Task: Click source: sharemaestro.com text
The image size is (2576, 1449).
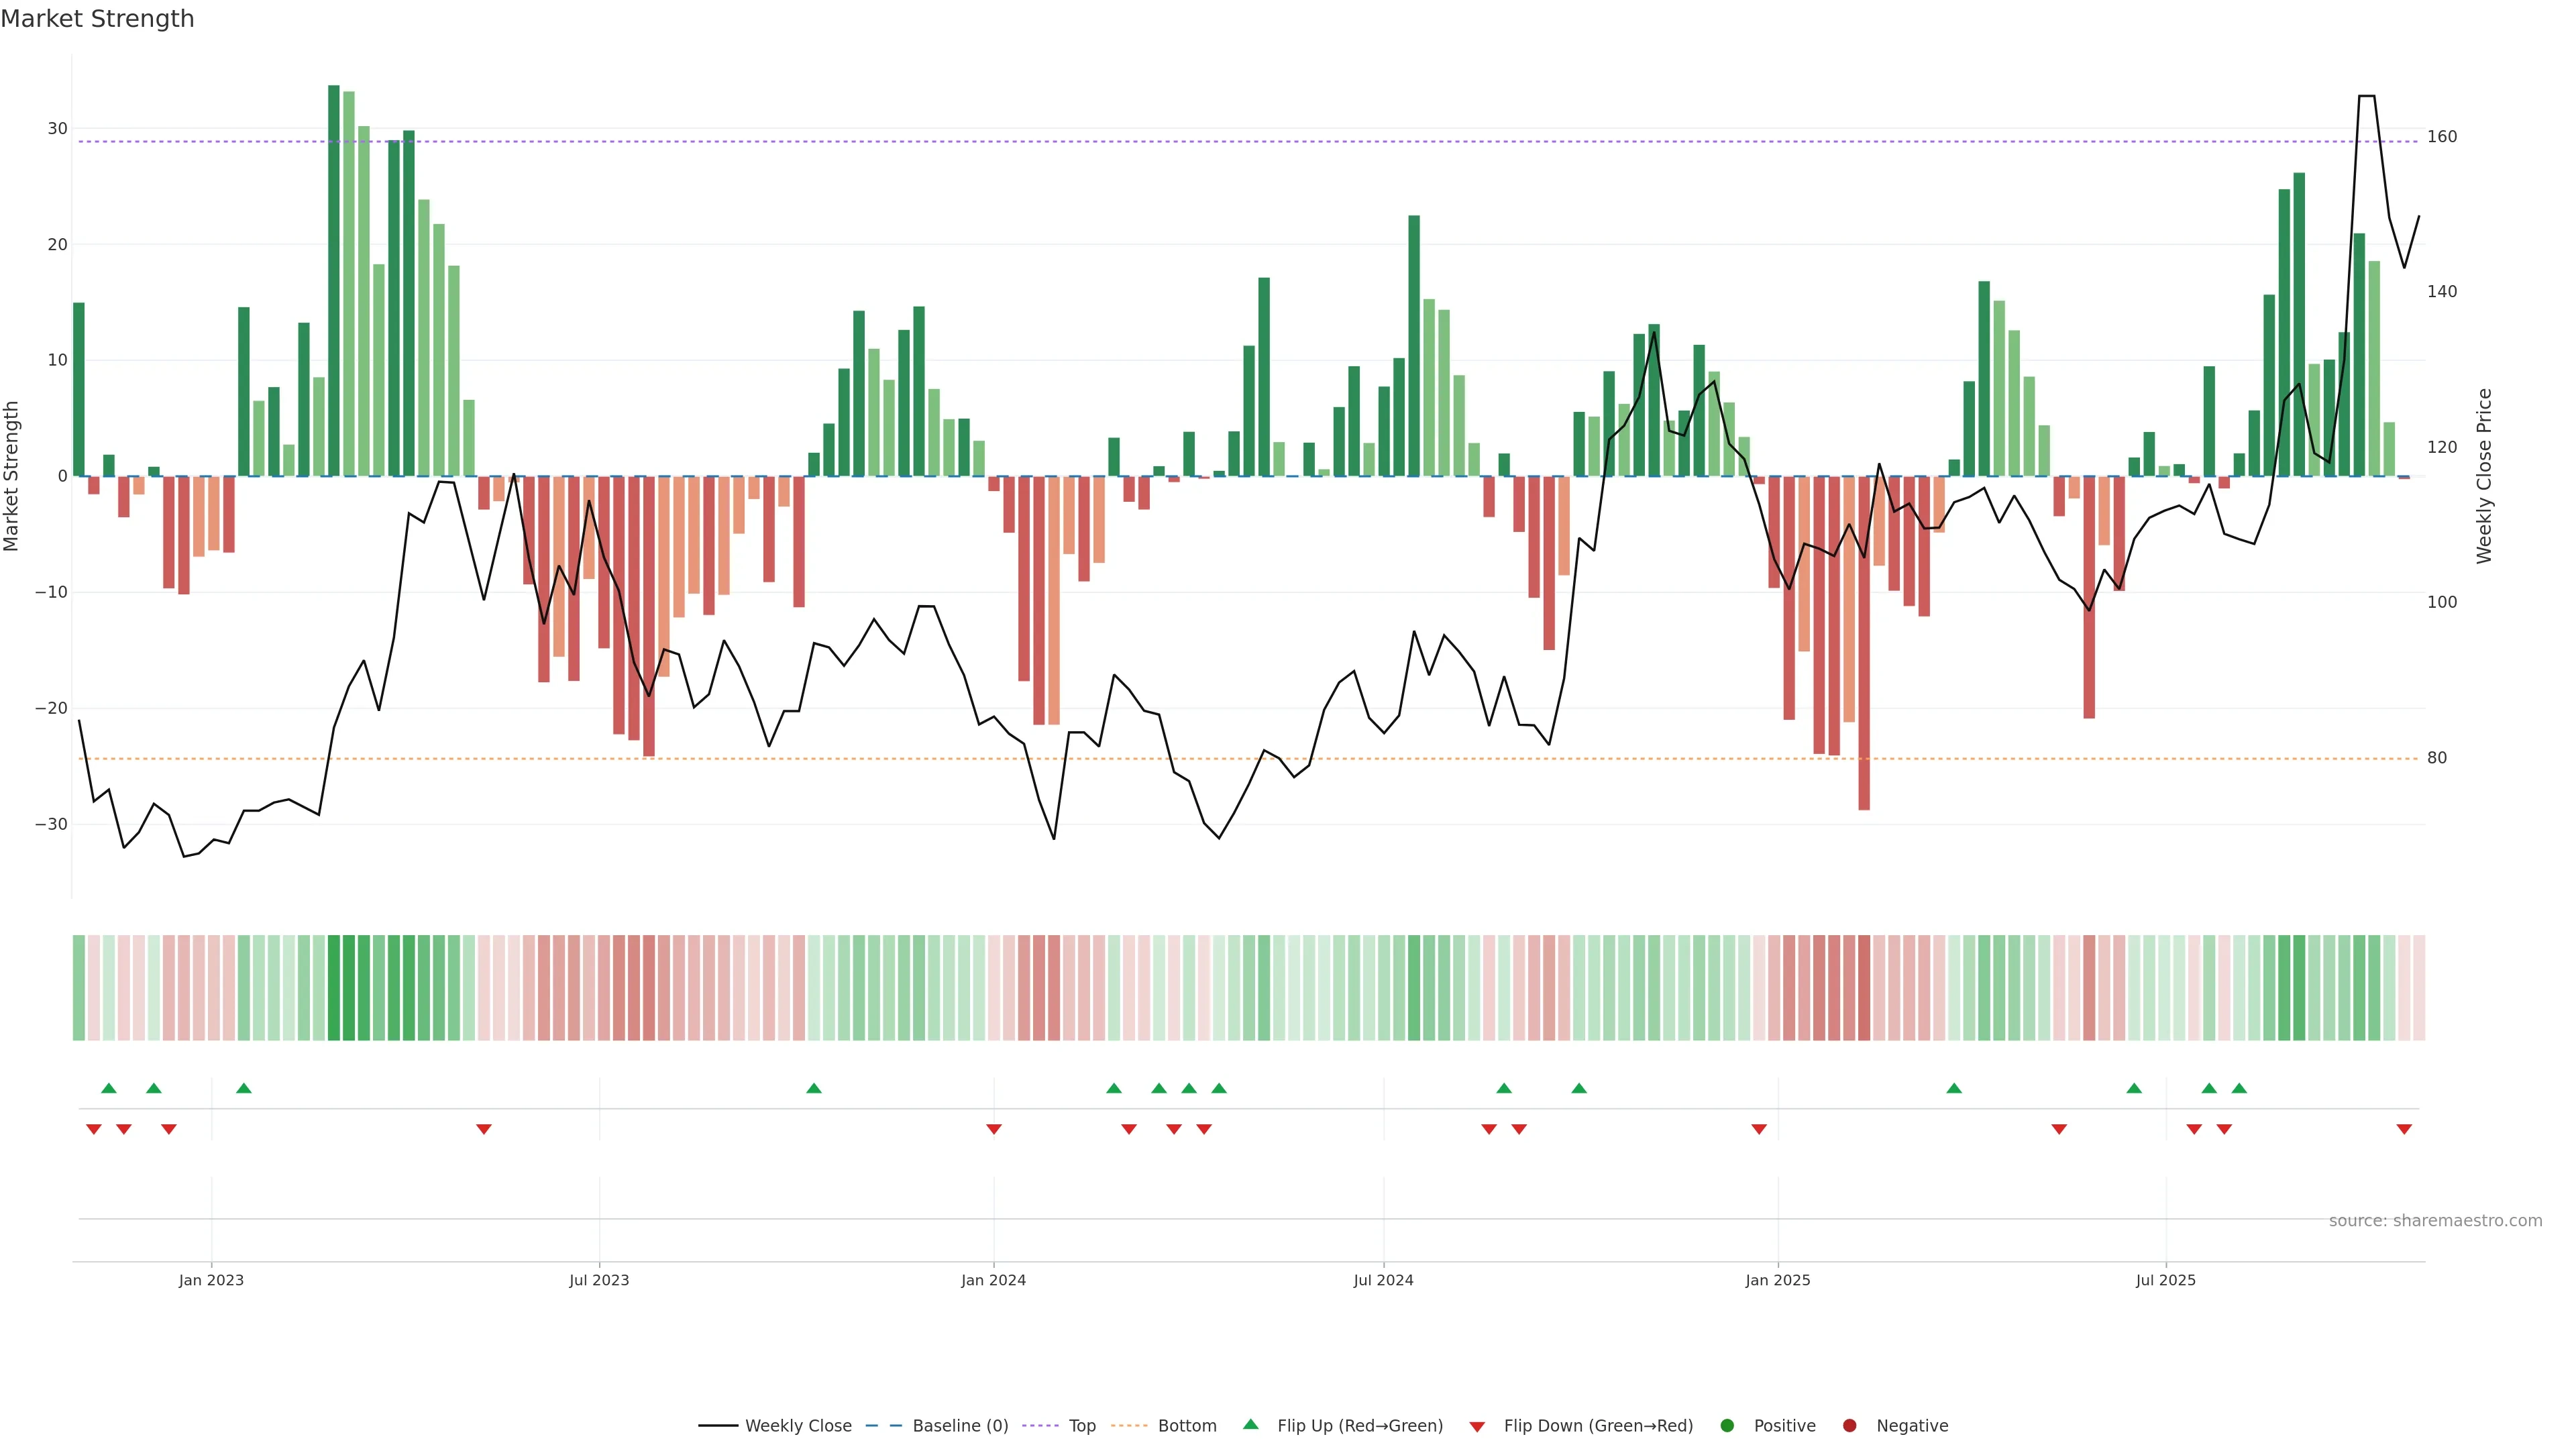Action: pos(2435,1221)
